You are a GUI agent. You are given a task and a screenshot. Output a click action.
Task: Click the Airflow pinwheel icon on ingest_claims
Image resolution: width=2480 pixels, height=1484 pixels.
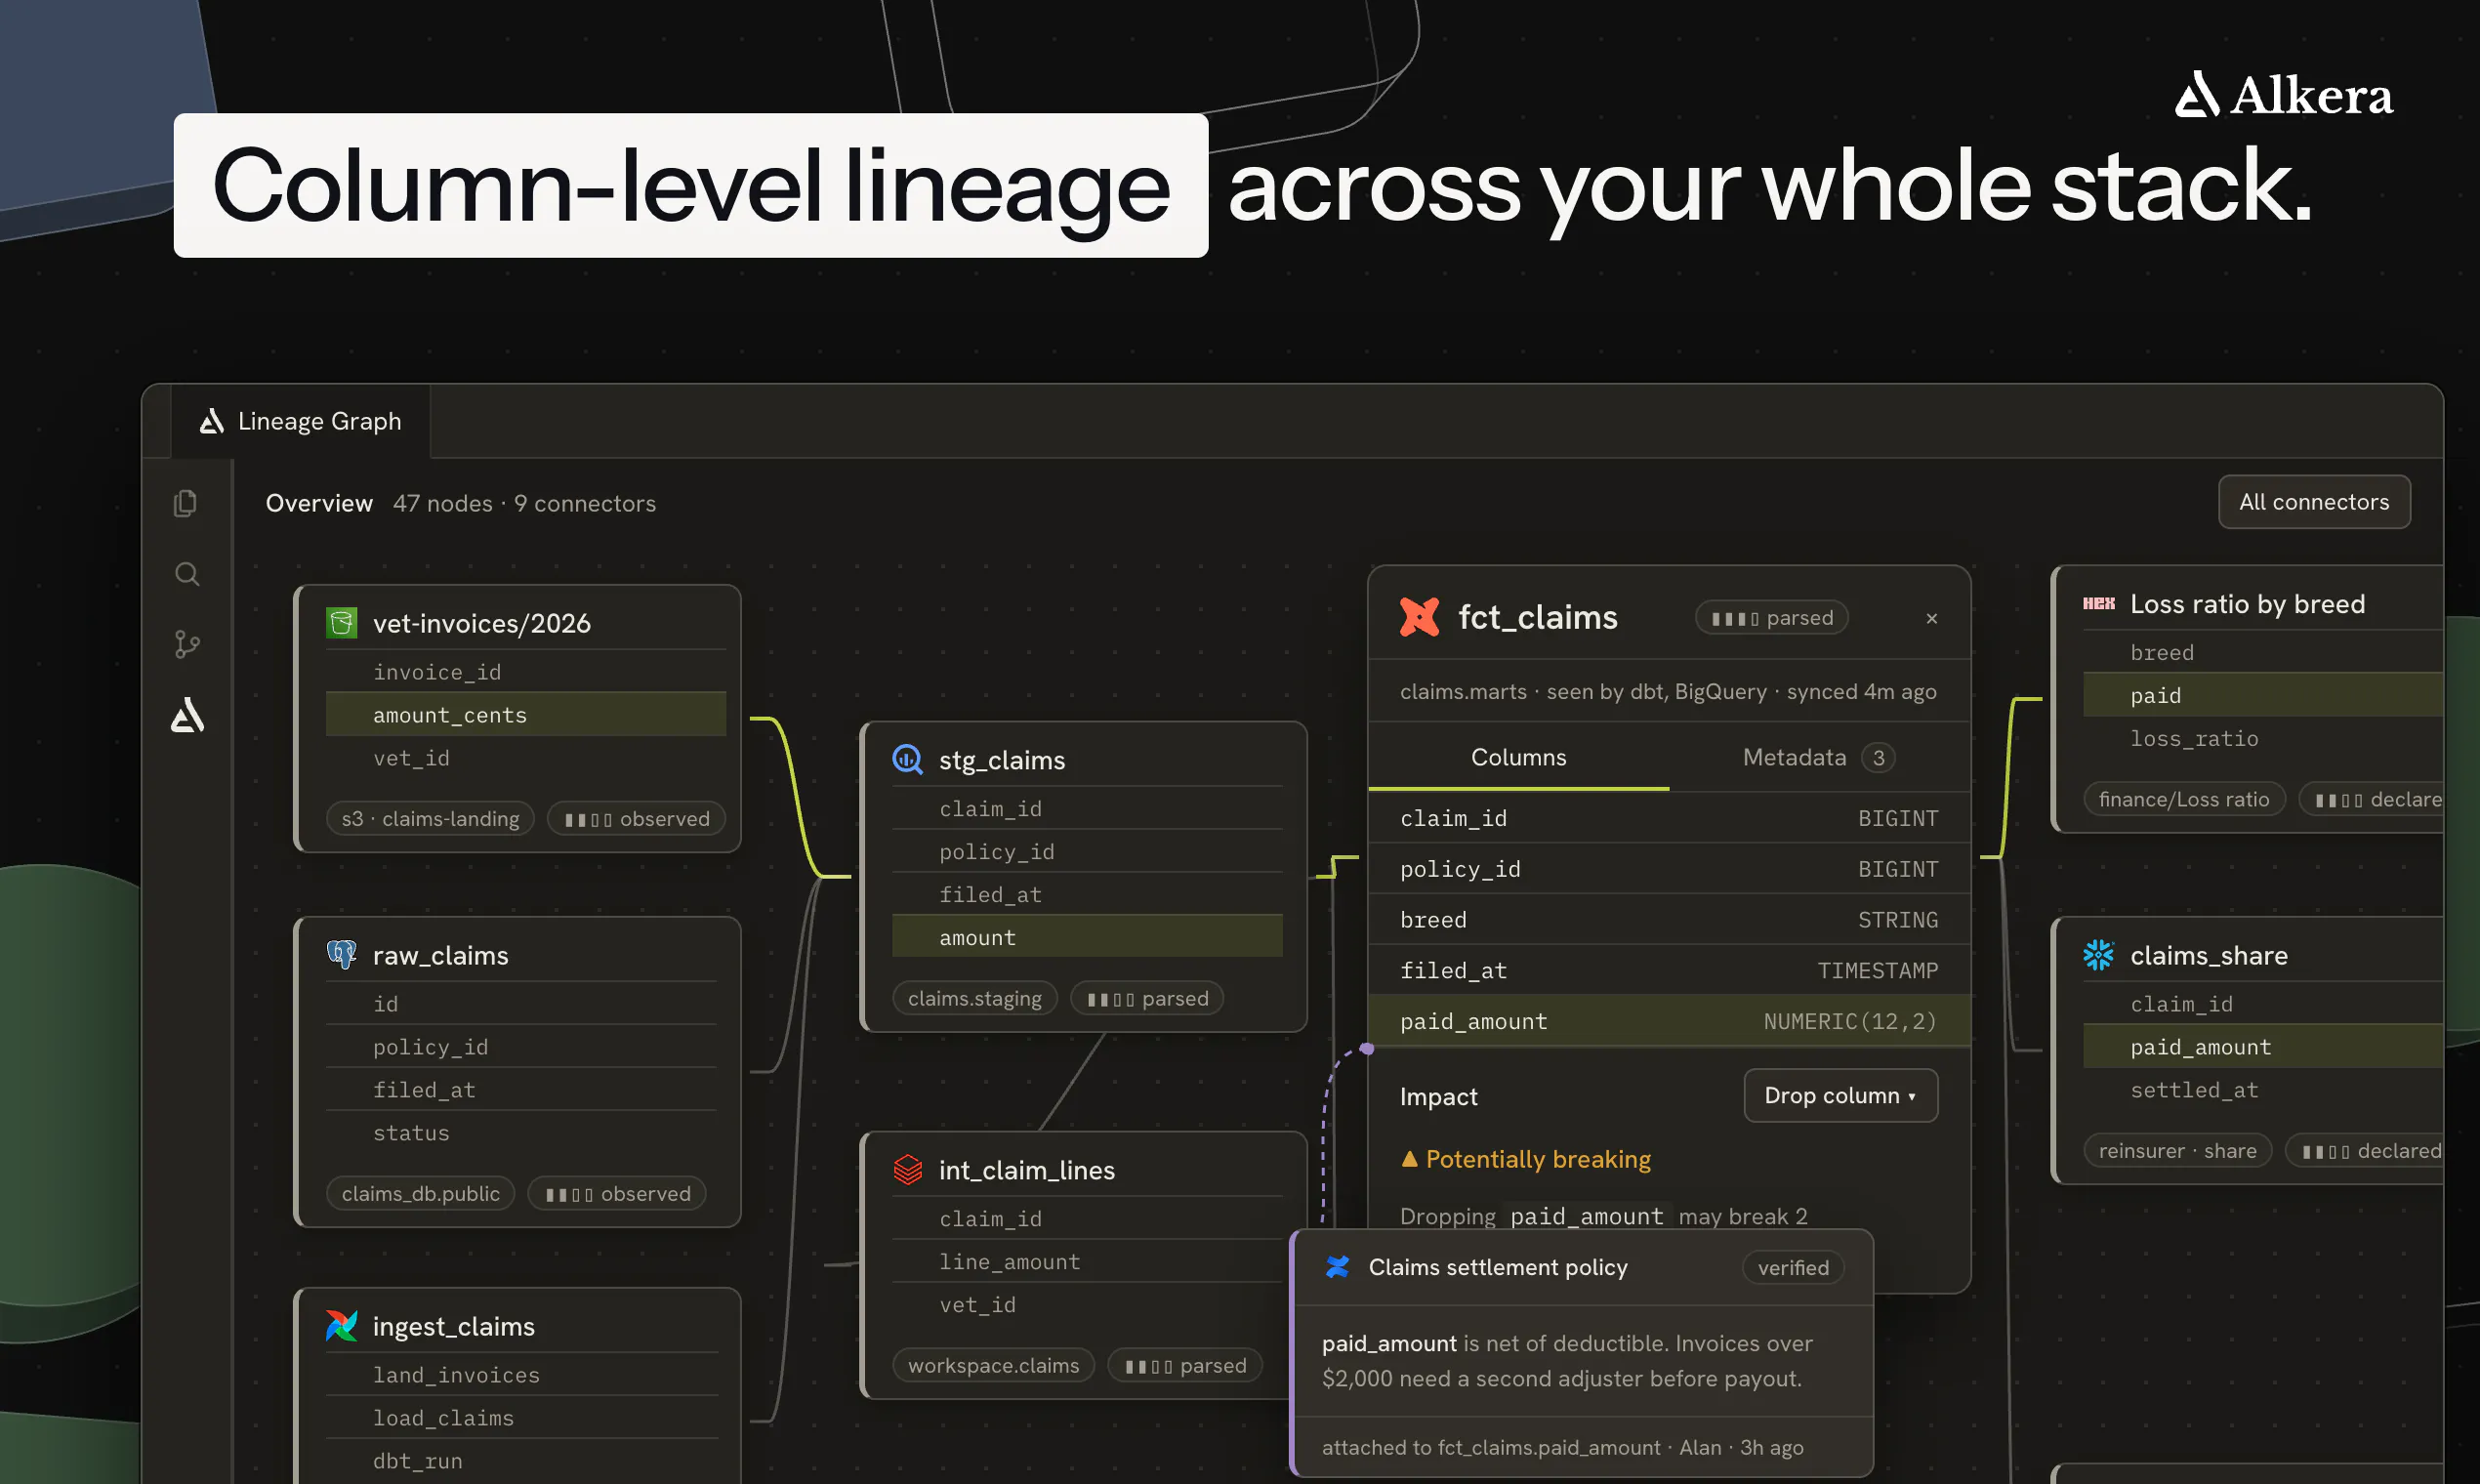pyautogui.click(x=342, y=1326)
